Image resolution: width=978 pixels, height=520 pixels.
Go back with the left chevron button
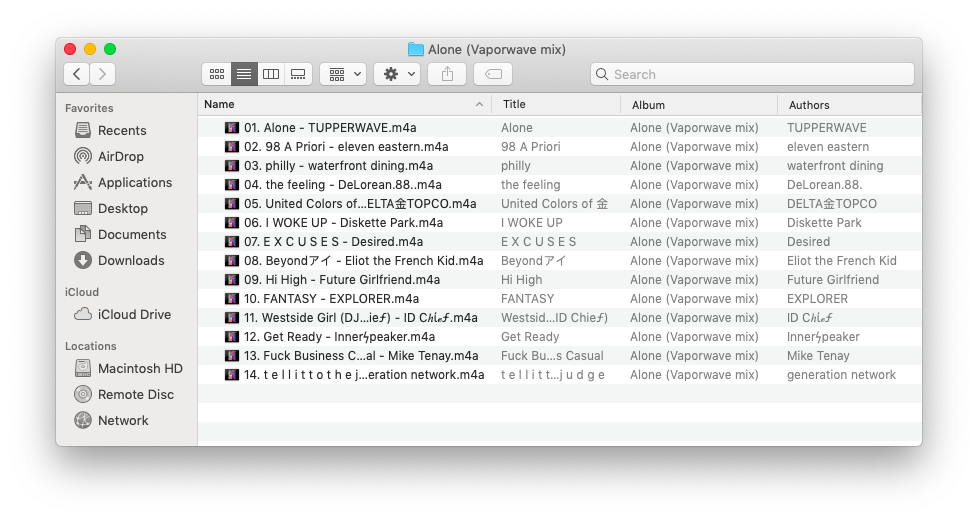(x=77, y=74)
